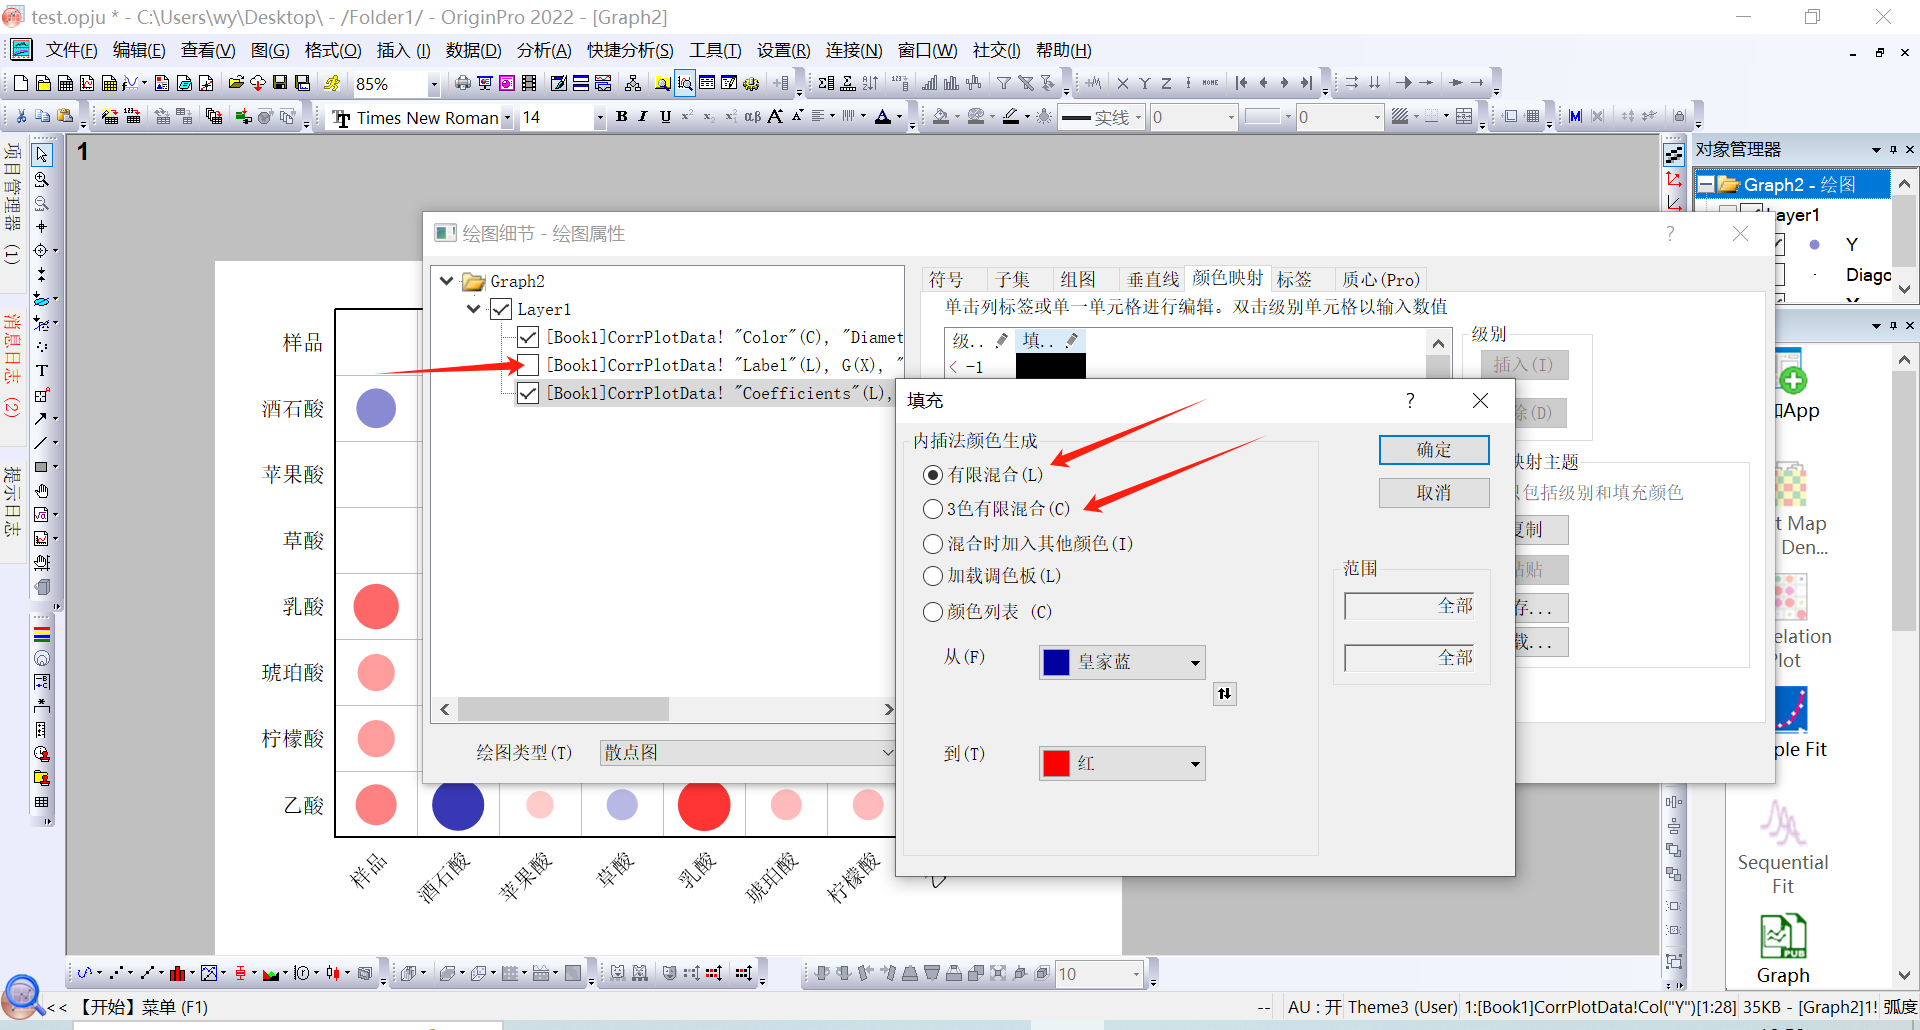The width and height of the screenshot is (1920, 1030).
Task: Select the 加载调色板 radio option
Action: [932, 576]
